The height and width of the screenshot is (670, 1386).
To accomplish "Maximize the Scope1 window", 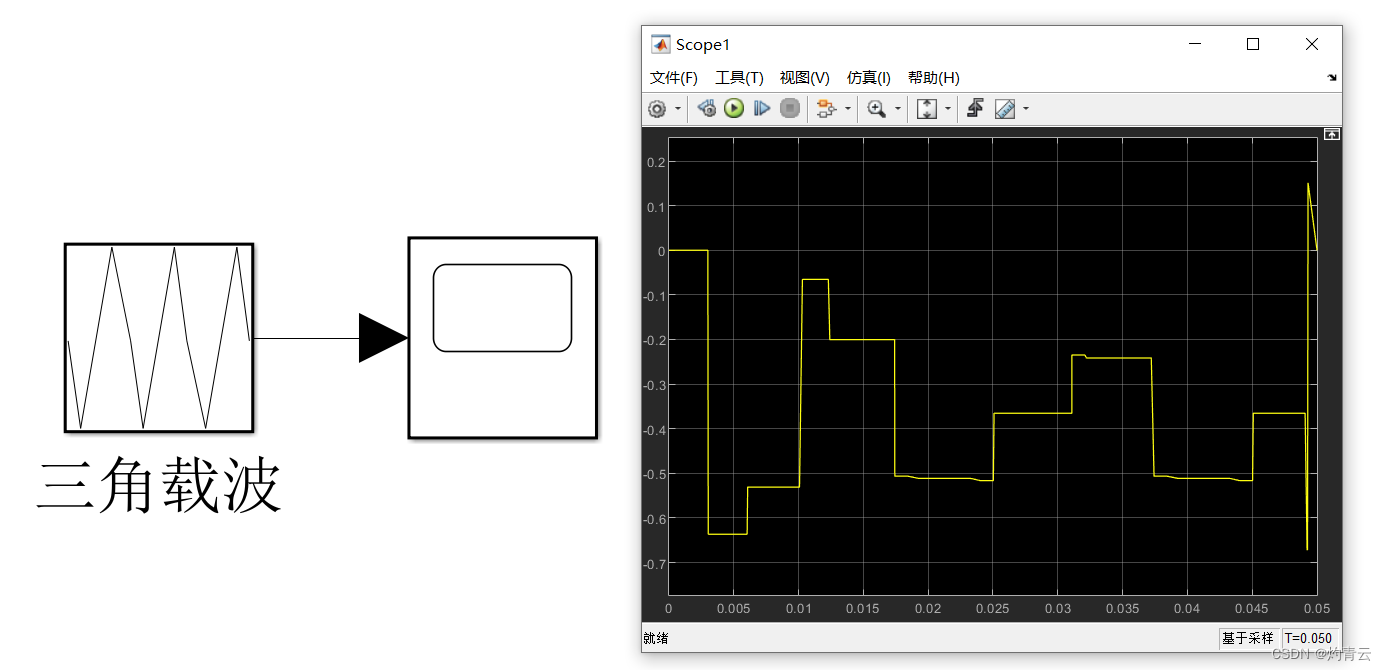I will [x=1253, y=44].
